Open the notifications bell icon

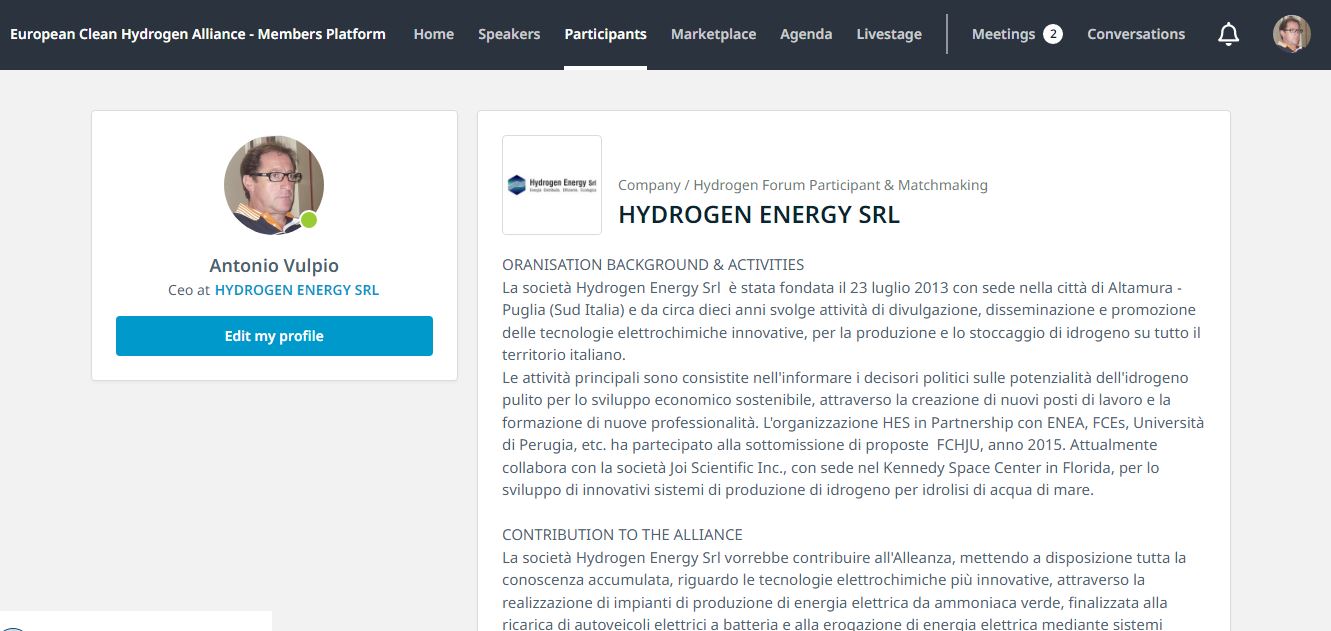click(x=1228, y=34)
